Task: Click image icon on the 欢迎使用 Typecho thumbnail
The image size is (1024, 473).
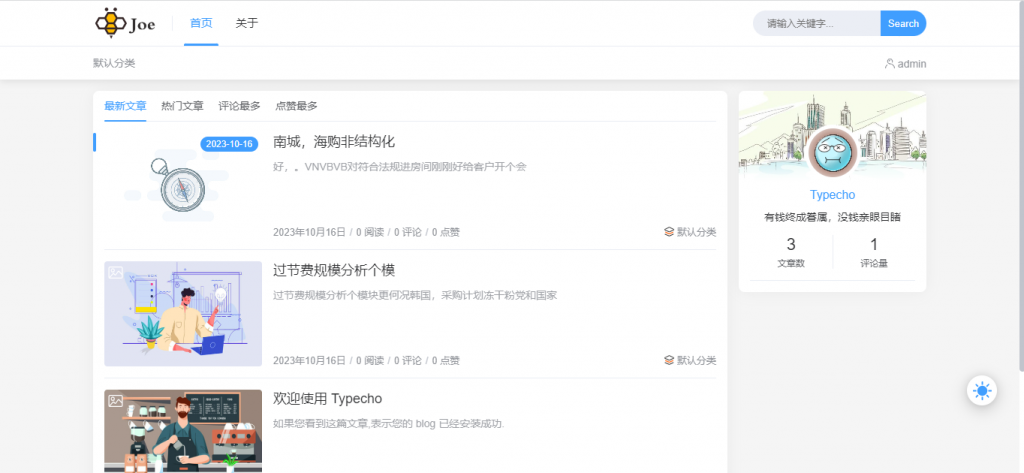Action: 116,400
